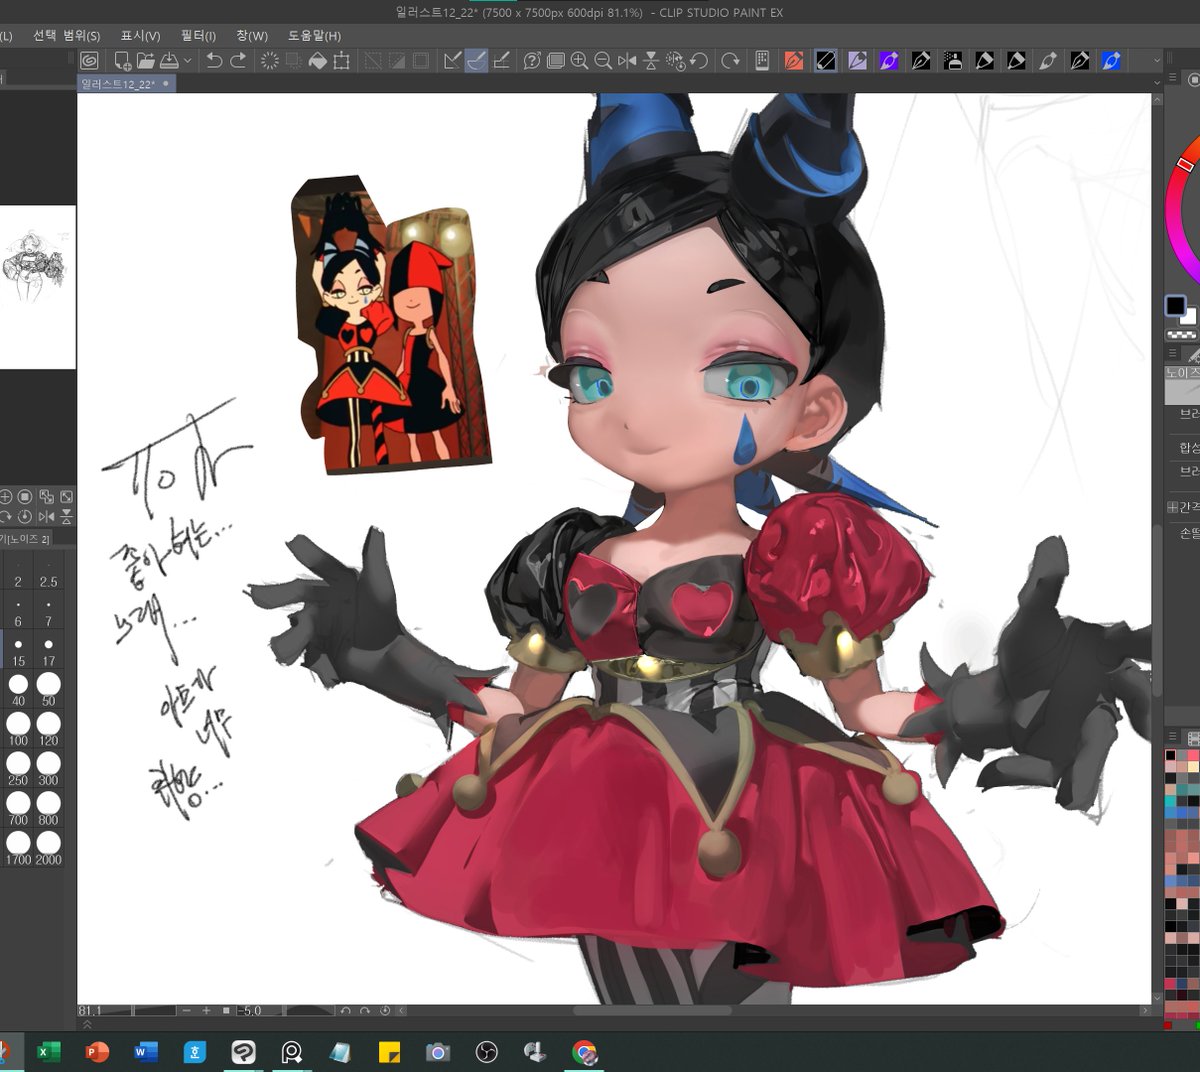Select brush size 2000 preset

tap(48, 848)
